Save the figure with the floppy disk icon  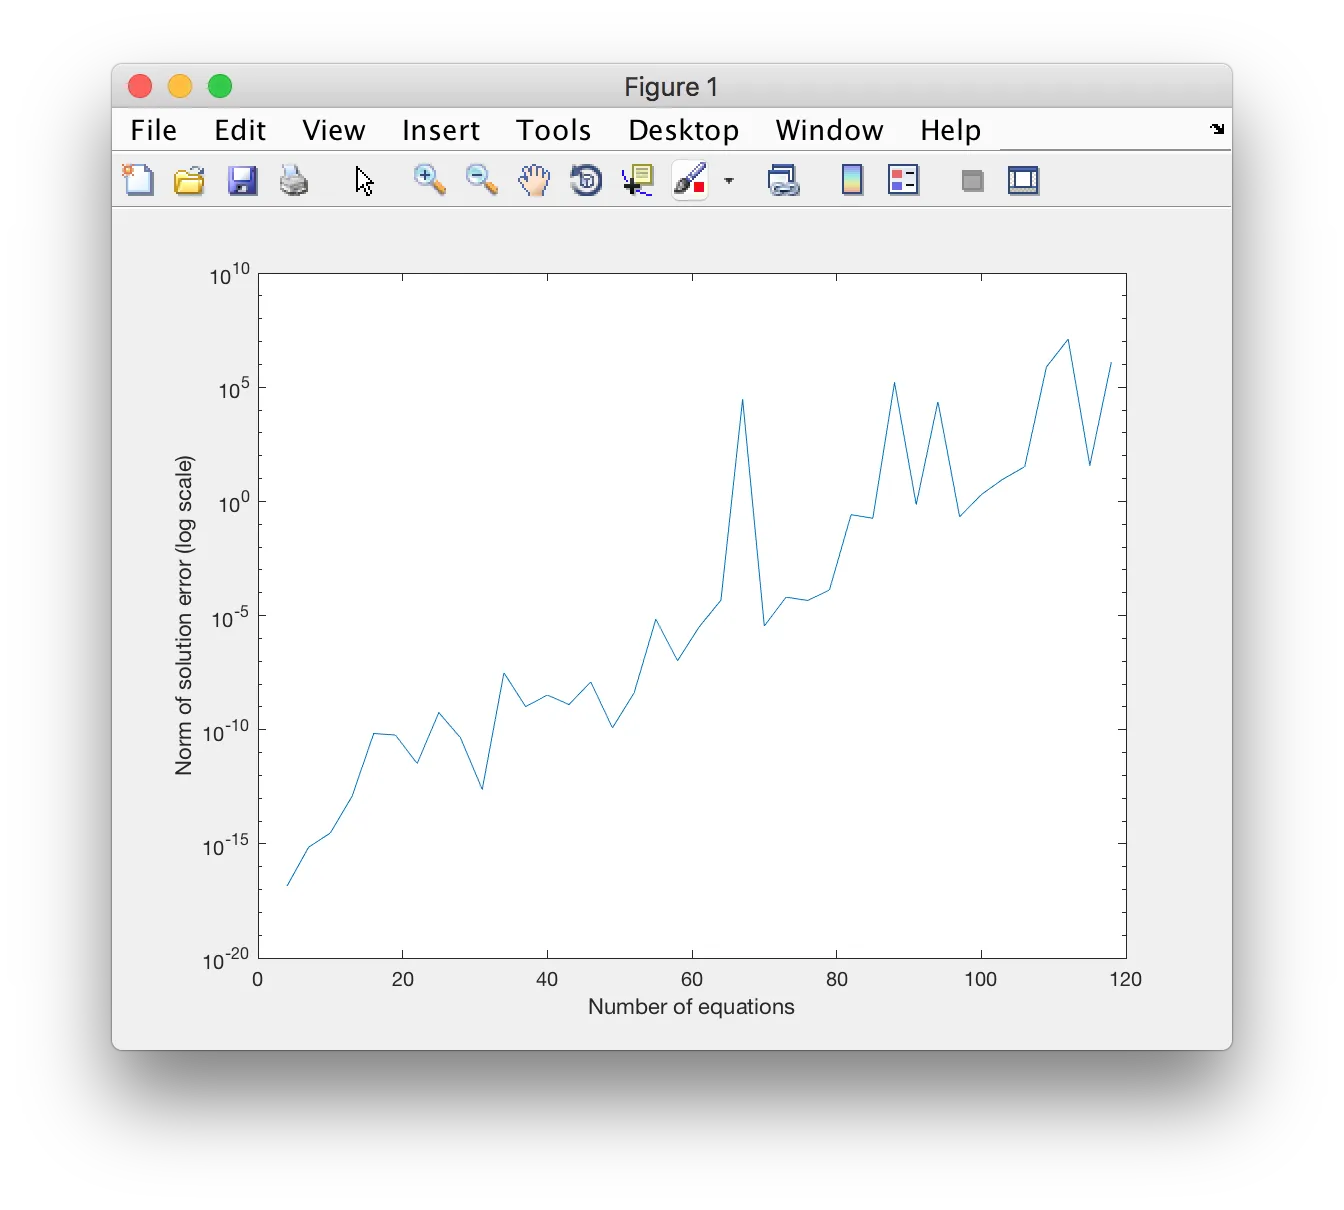click(x=242, y=181)
